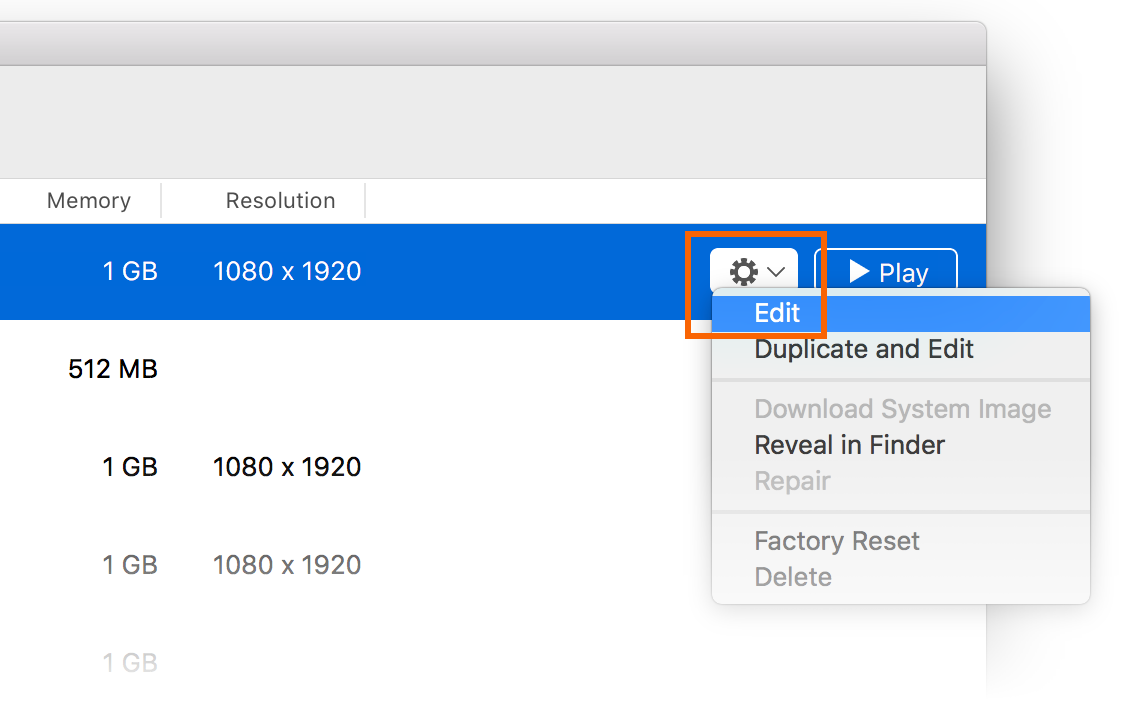This screenshot has height=704, width=1140.
Task: Sort devices by the Memory column
Action: pyautogui.click(x=87, y=200)
